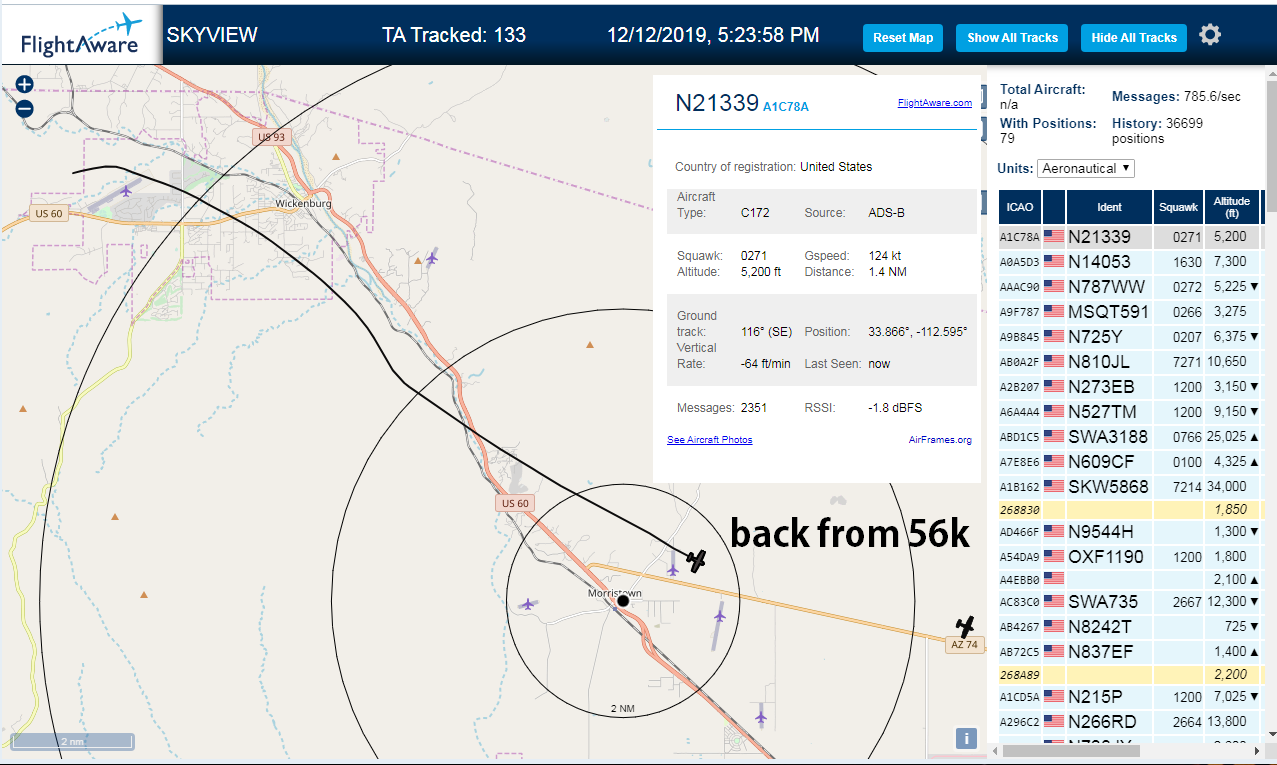Sort table by ICAO column header
The height and width of the screenshot is (765, 1277).
1020,207
